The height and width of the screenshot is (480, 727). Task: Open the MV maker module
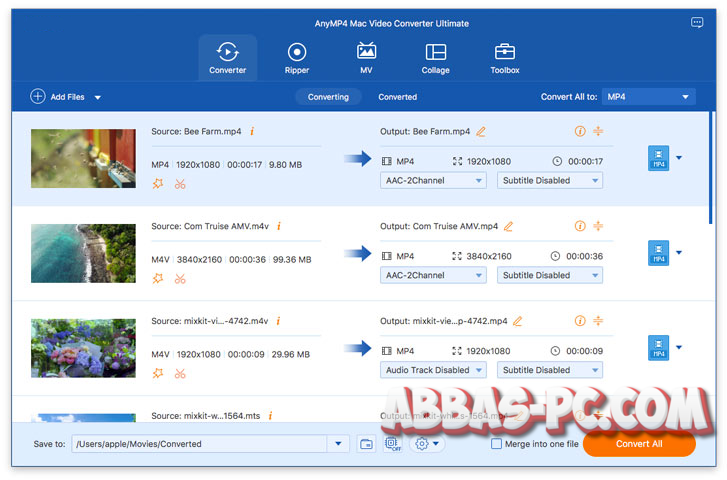click(366, 58)
